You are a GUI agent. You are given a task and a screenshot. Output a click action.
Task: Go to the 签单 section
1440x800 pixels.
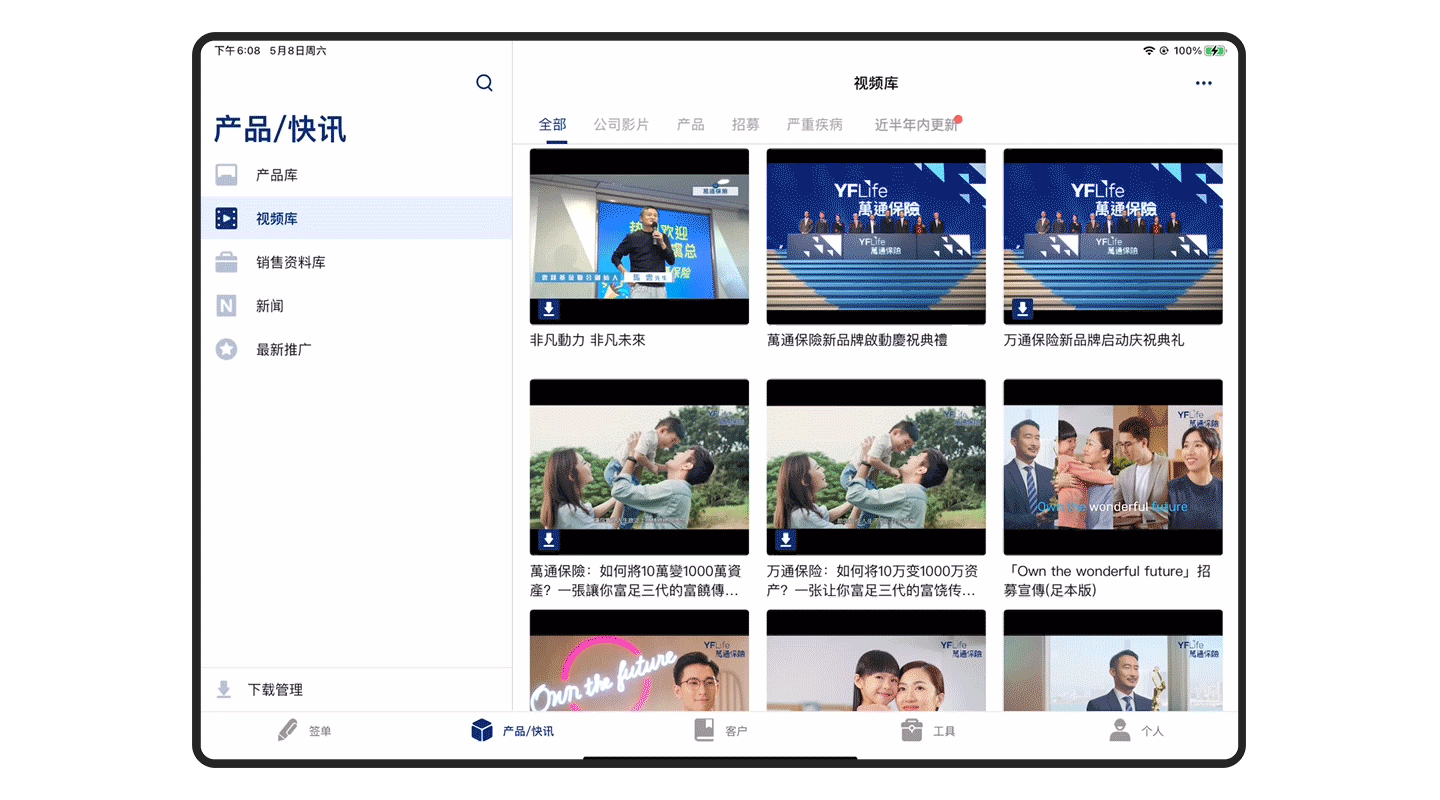(305, 731)
